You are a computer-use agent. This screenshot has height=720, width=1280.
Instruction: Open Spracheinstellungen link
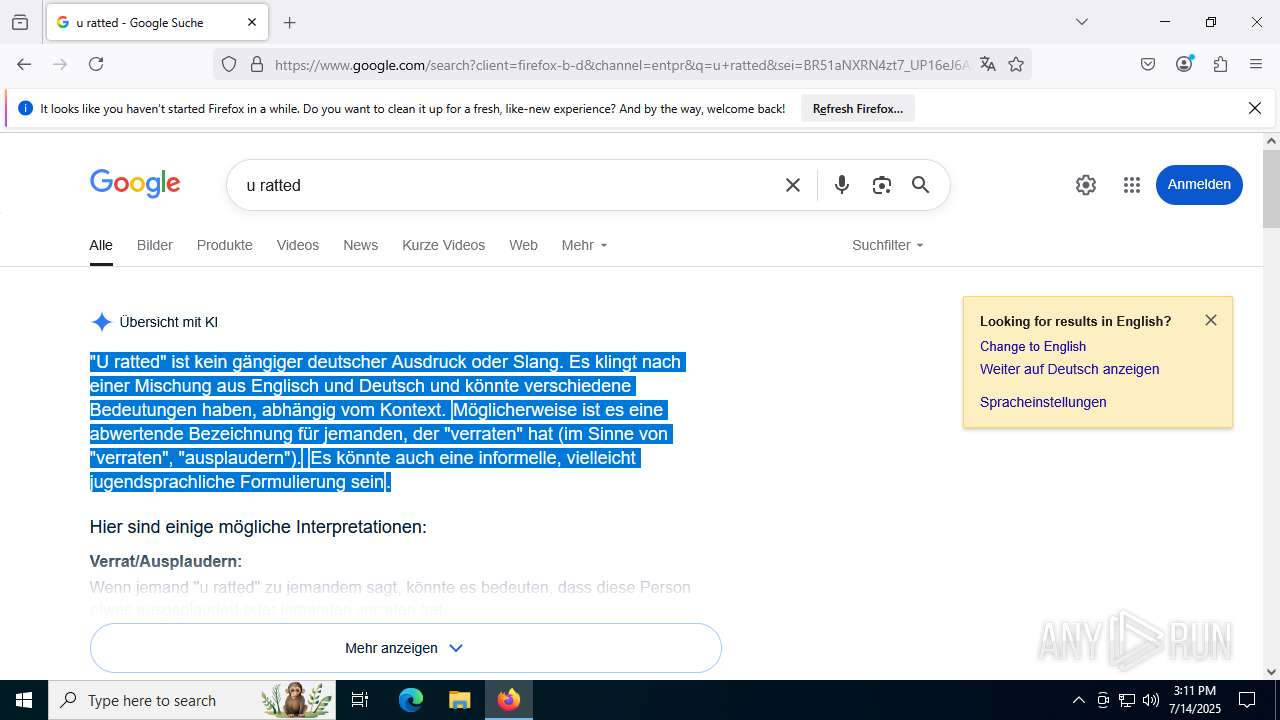click(x=1043, y=402)
